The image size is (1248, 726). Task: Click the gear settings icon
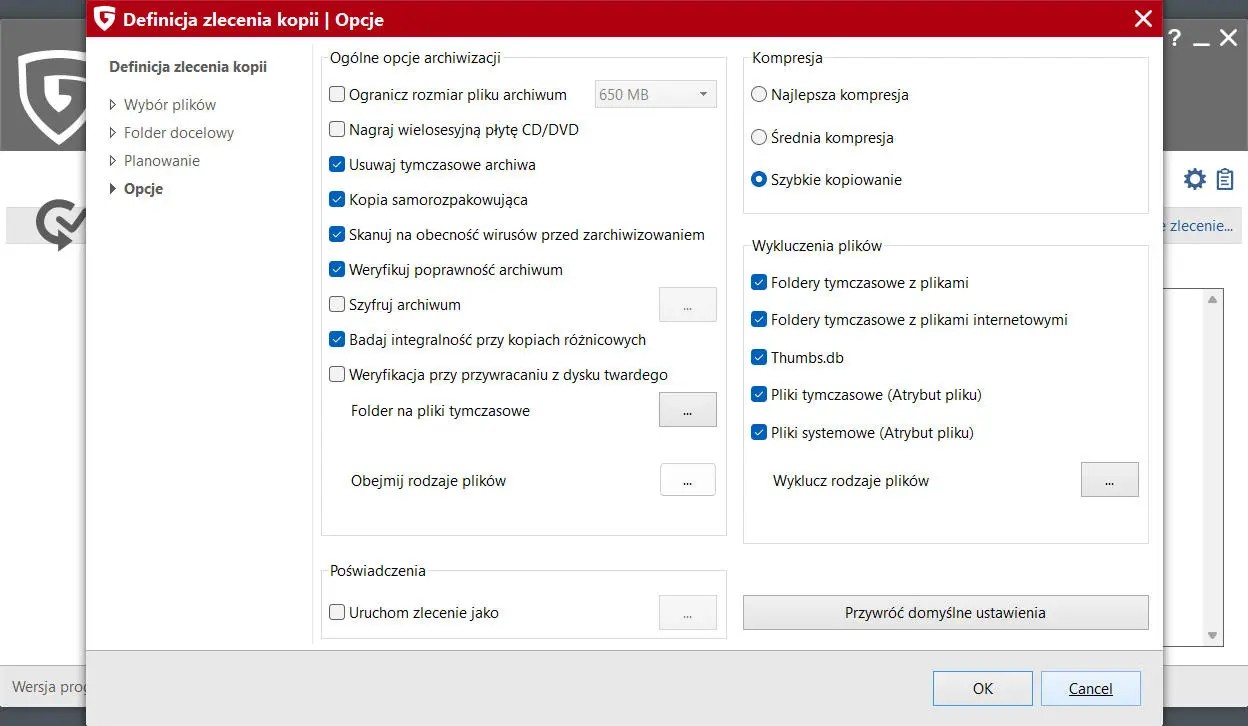[1194, 178]
